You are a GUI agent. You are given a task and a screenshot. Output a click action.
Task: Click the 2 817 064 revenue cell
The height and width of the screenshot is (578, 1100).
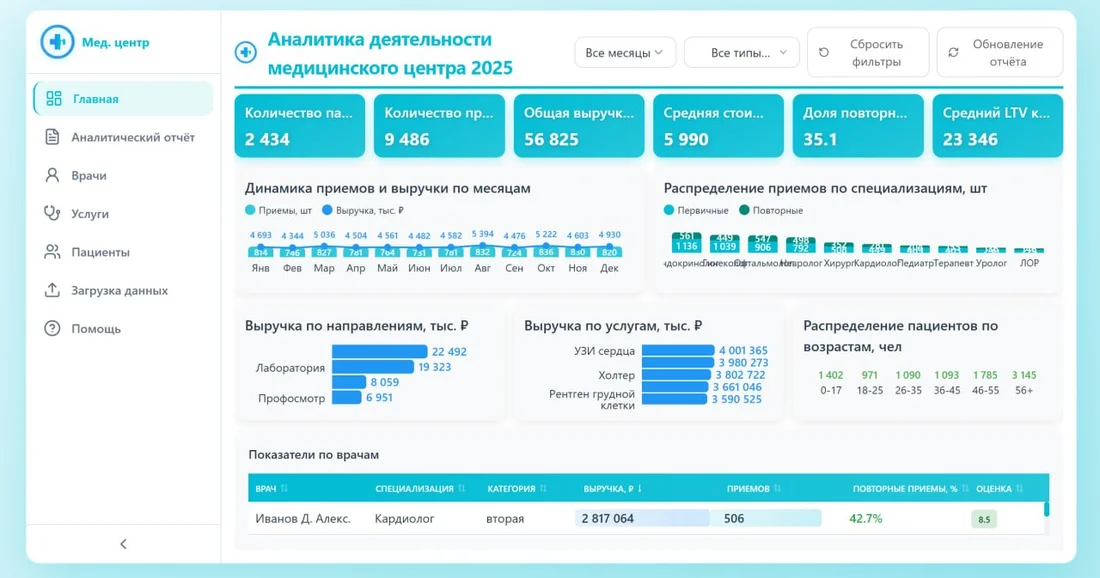(641, 518)
